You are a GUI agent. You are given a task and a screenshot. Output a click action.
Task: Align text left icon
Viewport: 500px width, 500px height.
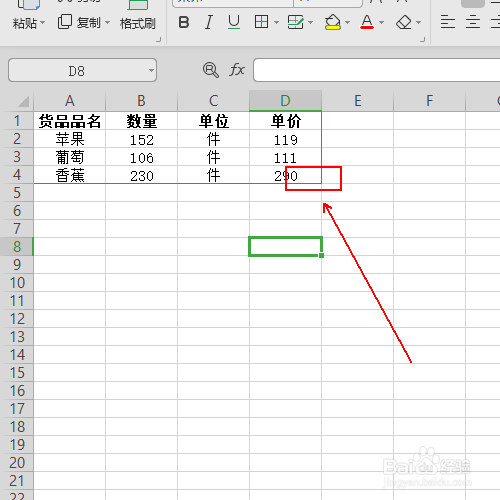coord(448,22)
